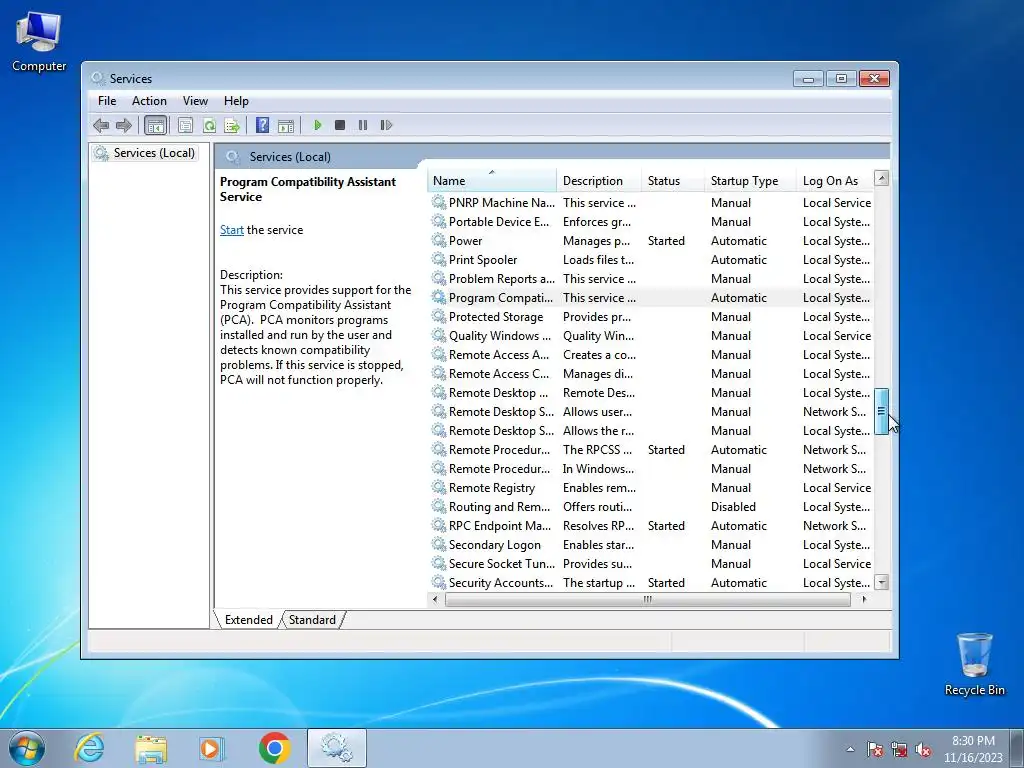Launch Internet Explorer from taskbar
Image resolution: width=1024 pixels, height=768 pixels.
89,748
